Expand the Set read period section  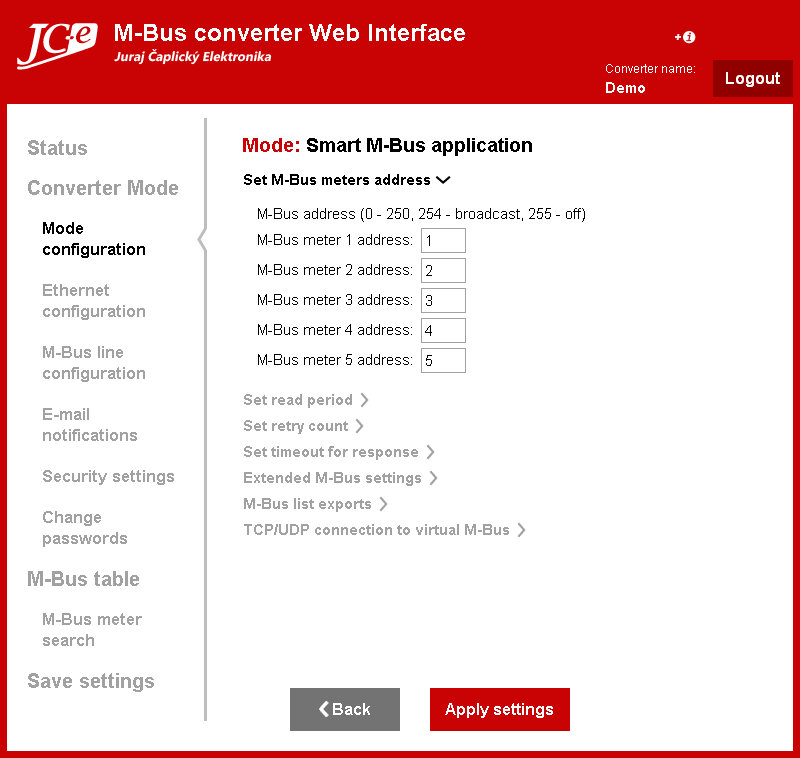pos(305,400)
